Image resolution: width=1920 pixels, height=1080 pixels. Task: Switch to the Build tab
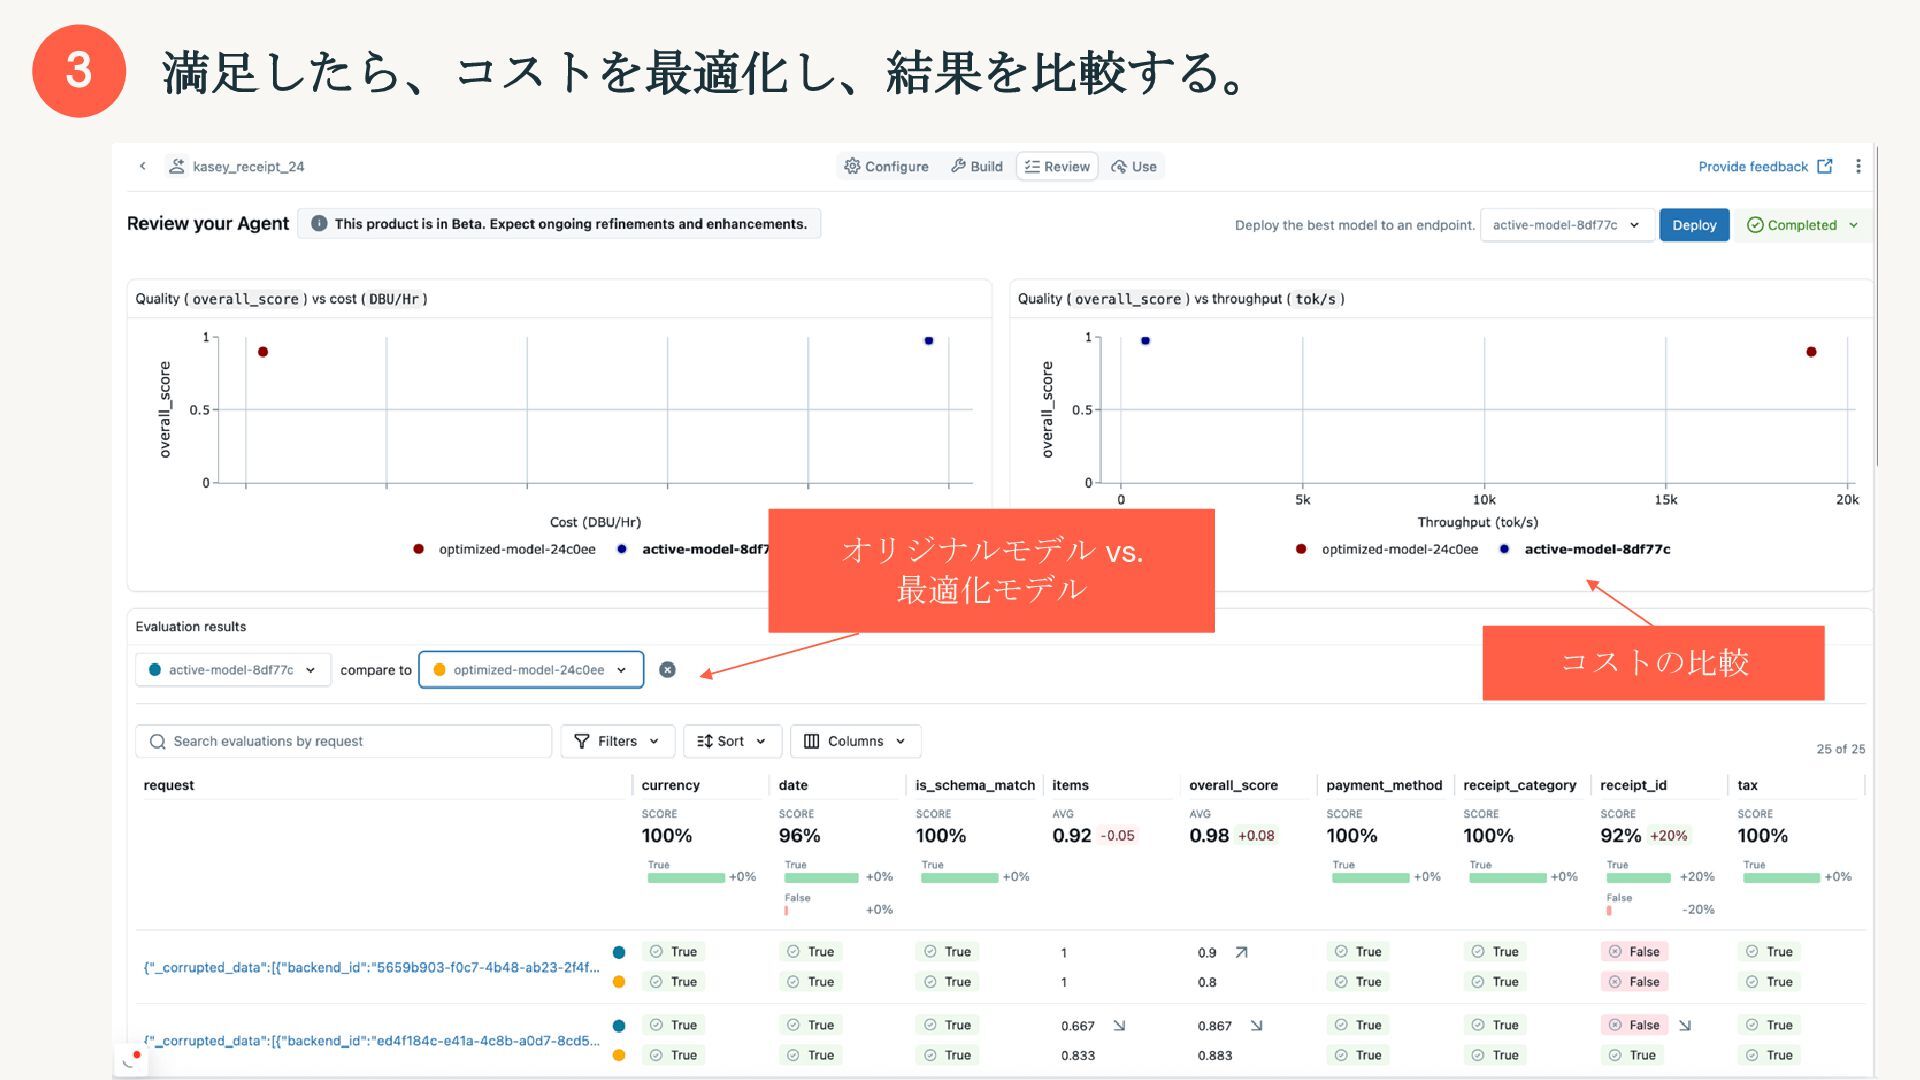coord(976,166)
